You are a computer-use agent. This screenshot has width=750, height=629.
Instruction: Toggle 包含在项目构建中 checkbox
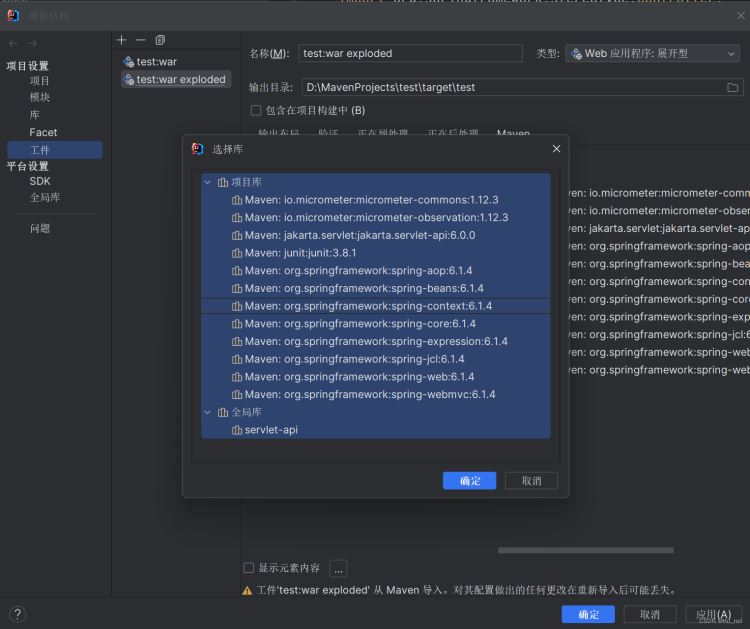point(256,110)
